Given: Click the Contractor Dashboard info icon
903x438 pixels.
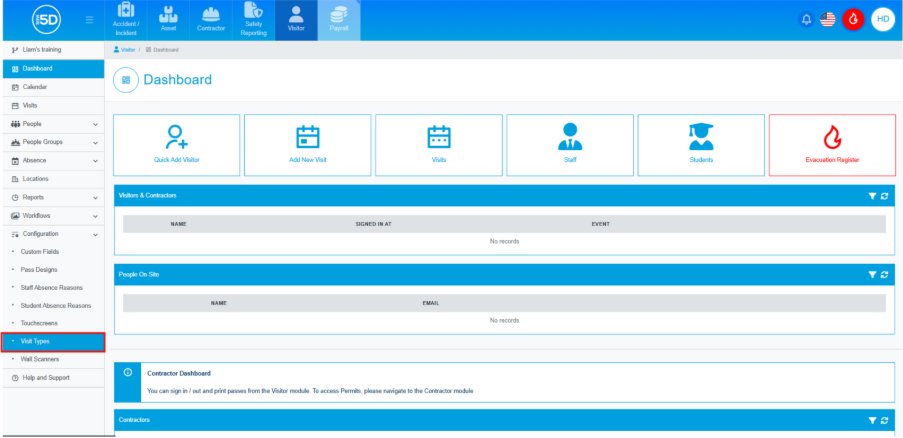Looking at the screenshot, I should point(128,372).
